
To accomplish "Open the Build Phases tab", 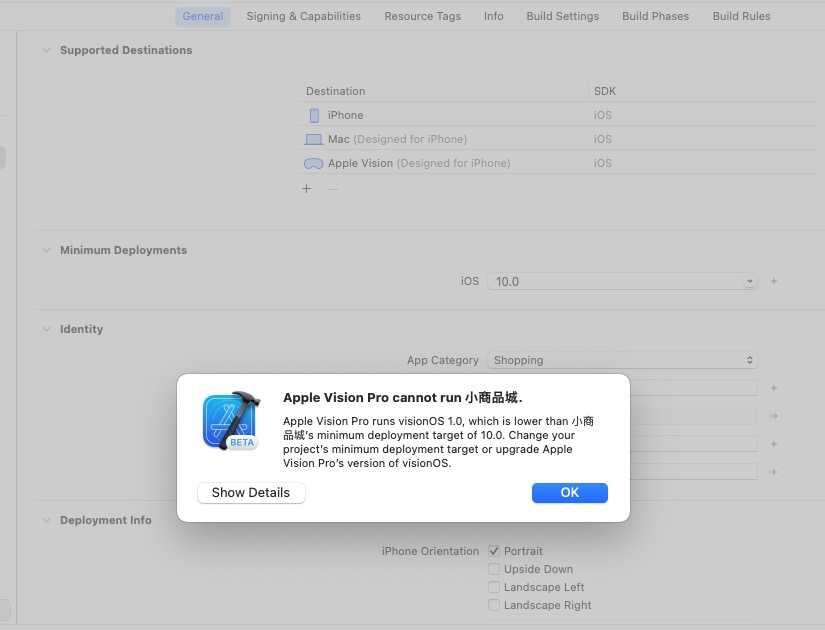I will coord(655,16).
